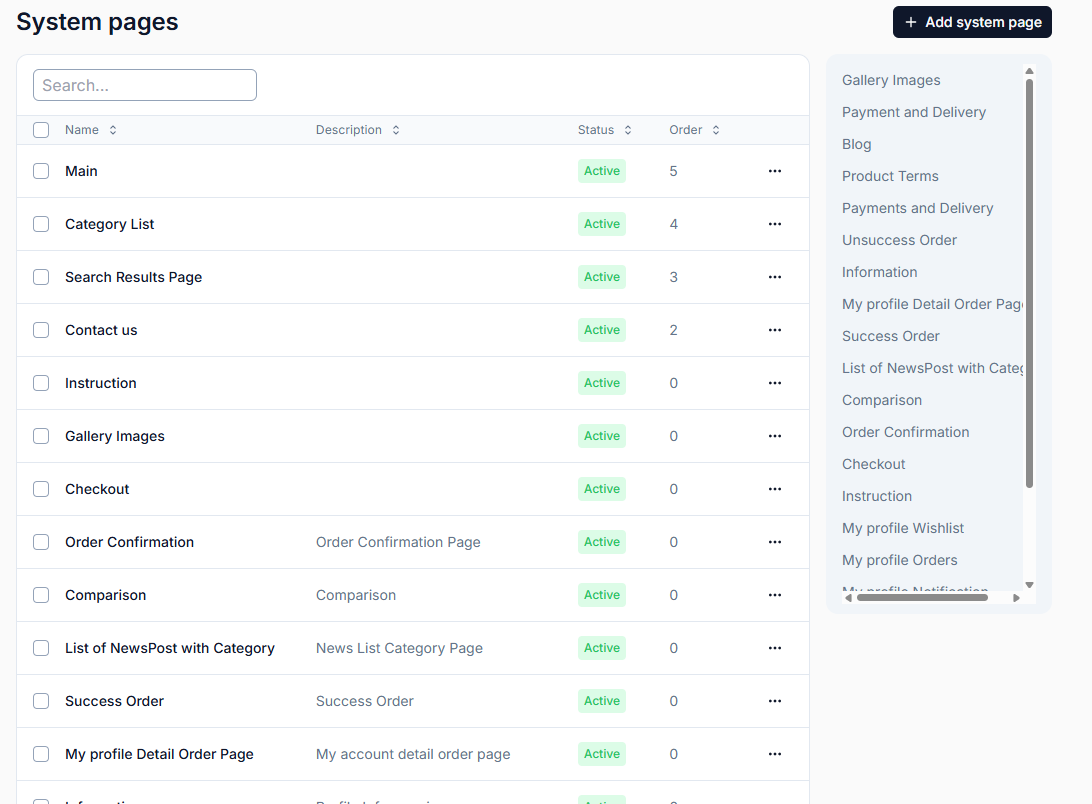This screenshot has height=804, width=1092.
Task: Sort the table by Description column
Action: (357, 130)
